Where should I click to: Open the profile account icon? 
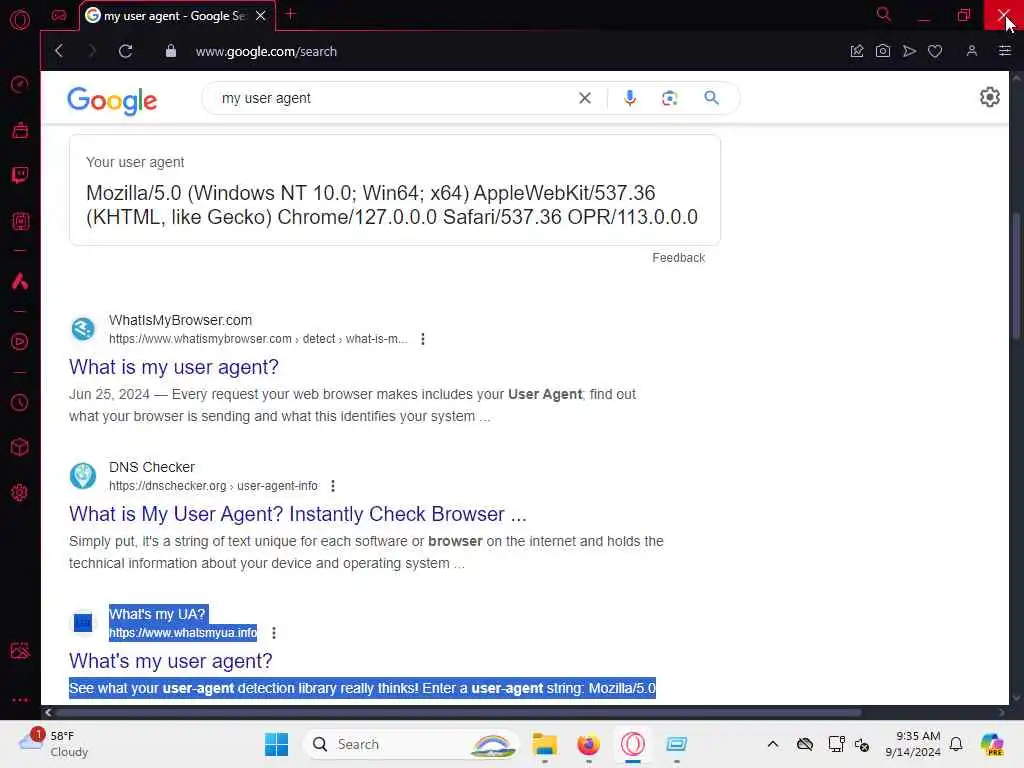coord(972,51)
